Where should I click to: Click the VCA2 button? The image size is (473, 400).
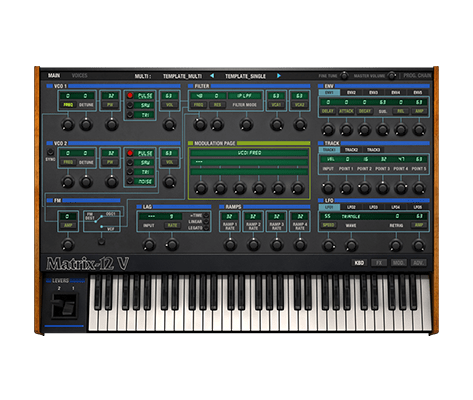click(299, 105)
